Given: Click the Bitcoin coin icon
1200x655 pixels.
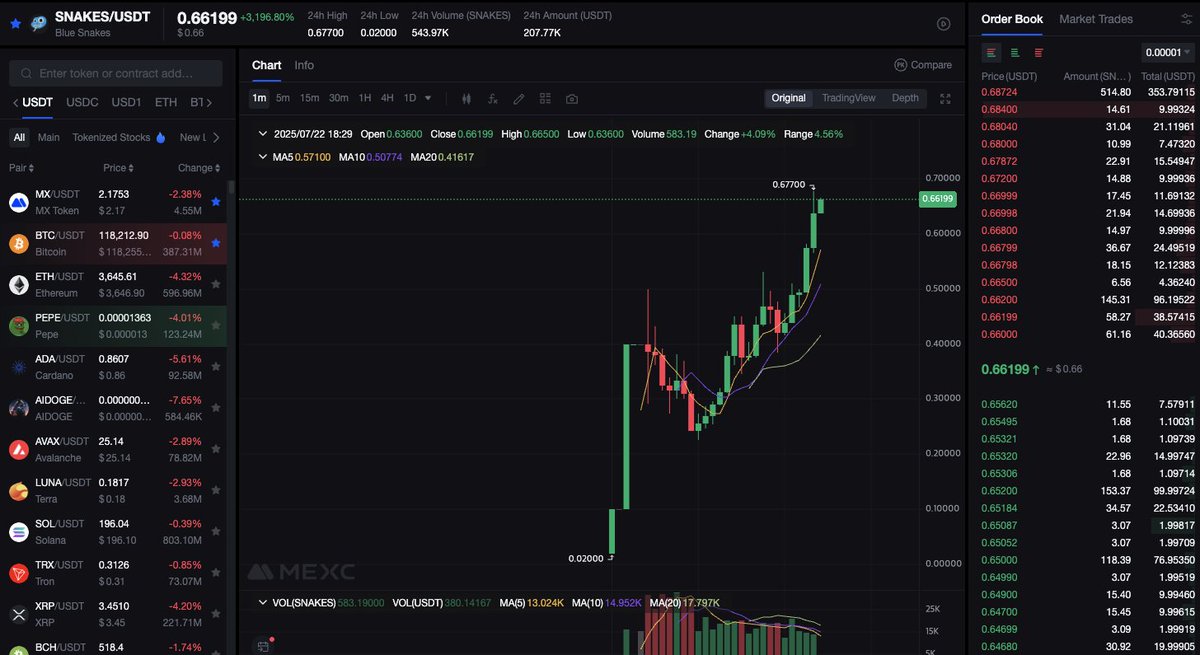Looking at the screenshot, I should pos(18,244).
